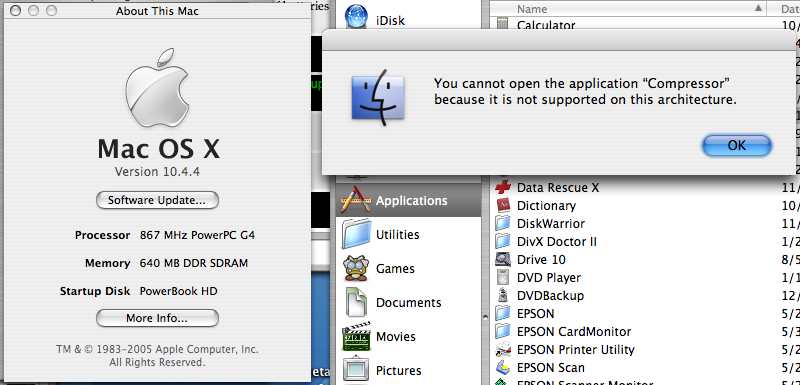Viewport: 800px width, 385px height.
Task: Click Data Rescue X file name
Action: pos(558,188)
